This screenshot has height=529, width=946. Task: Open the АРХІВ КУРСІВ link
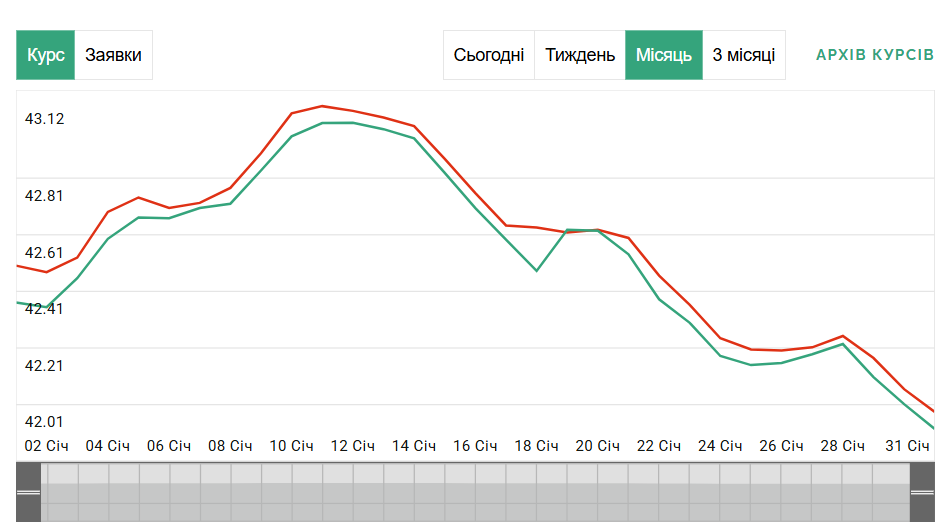(x=875, y=54)
